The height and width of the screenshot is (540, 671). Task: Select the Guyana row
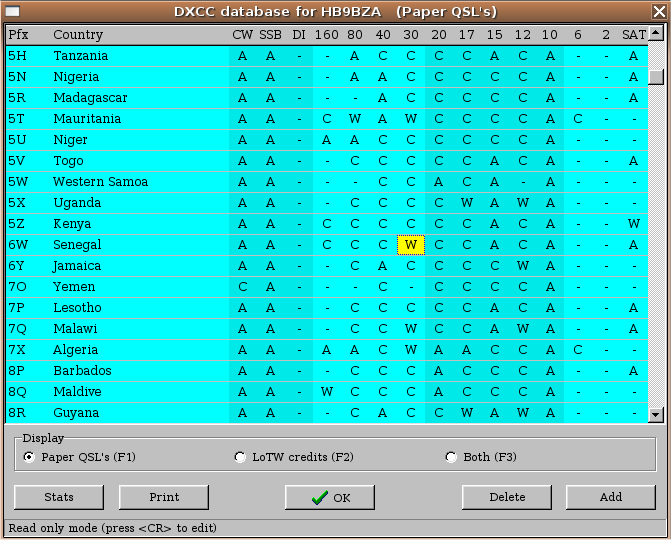(327, 412)
